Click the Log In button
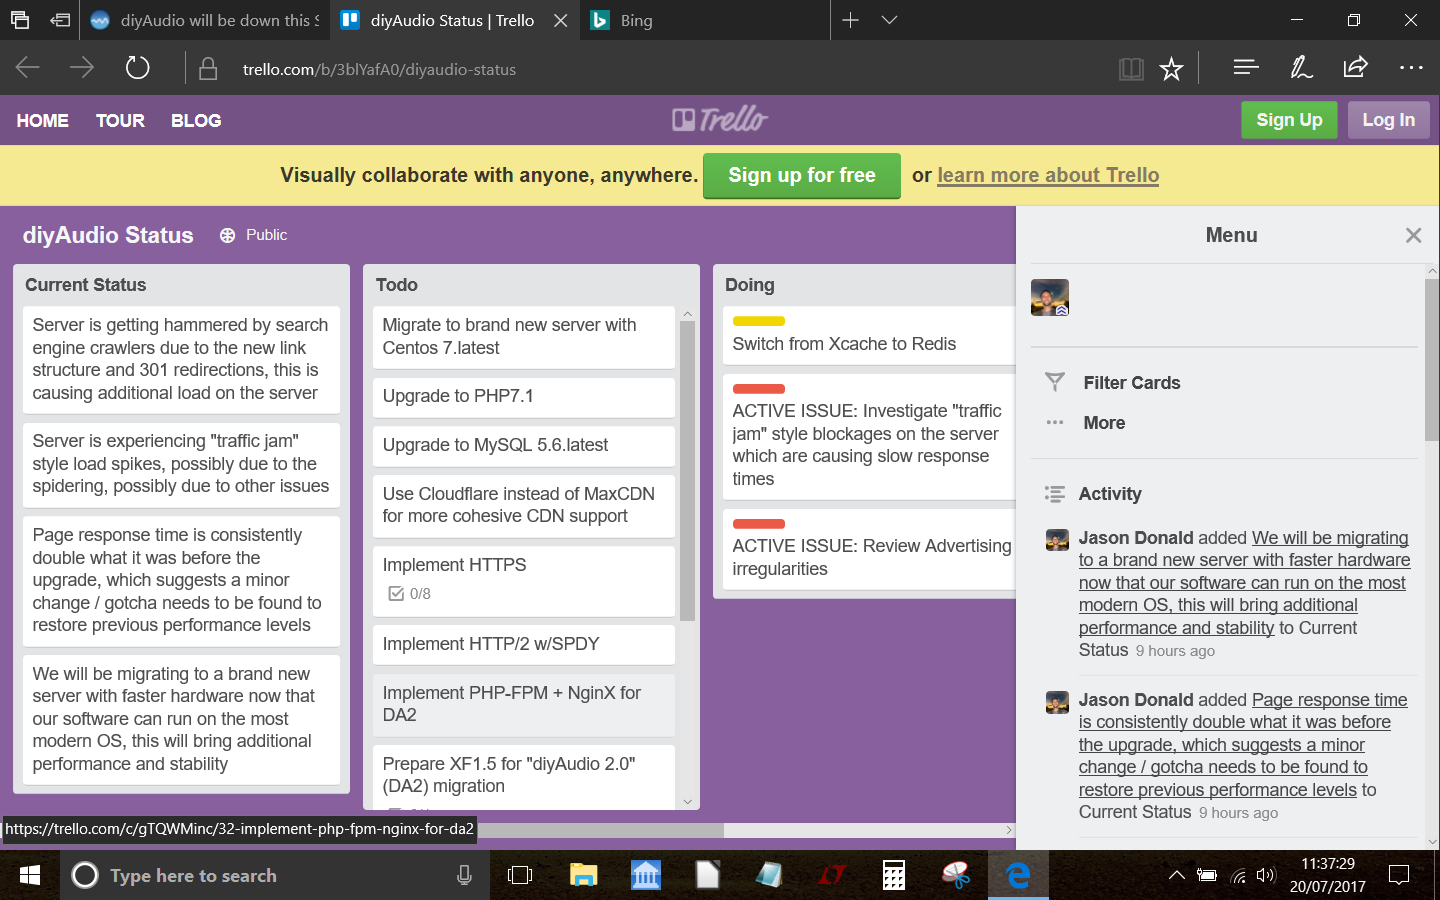This screenshot has width=1440, height=900. coord(1389,120)
